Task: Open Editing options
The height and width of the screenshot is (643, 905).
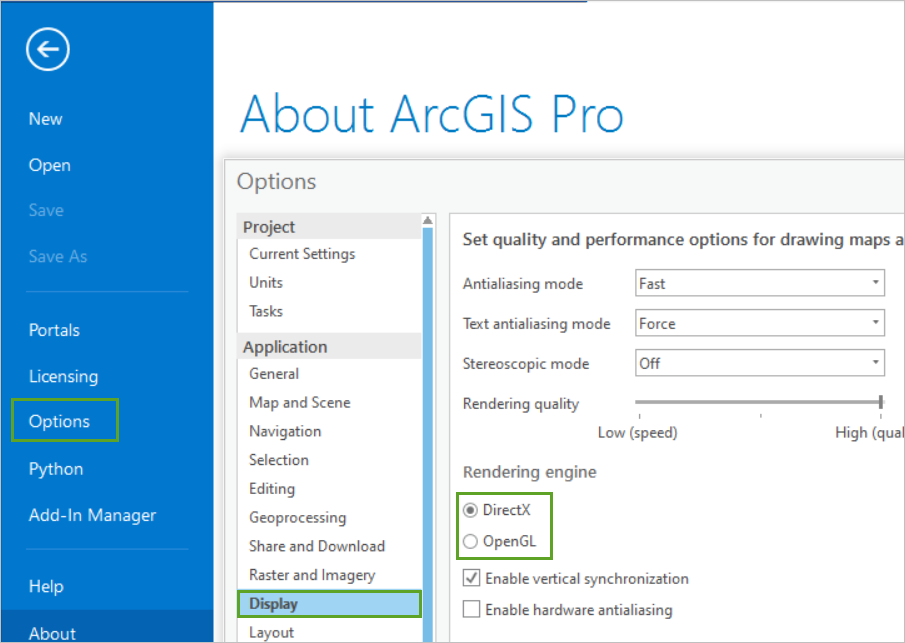Action: pyautogui.click(x=272, y=489)
